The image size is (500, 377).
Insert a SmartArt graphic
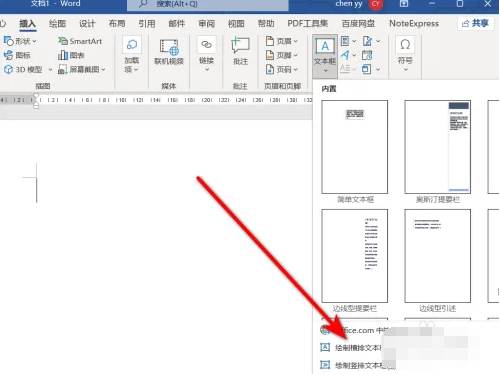tap(80, 41)
